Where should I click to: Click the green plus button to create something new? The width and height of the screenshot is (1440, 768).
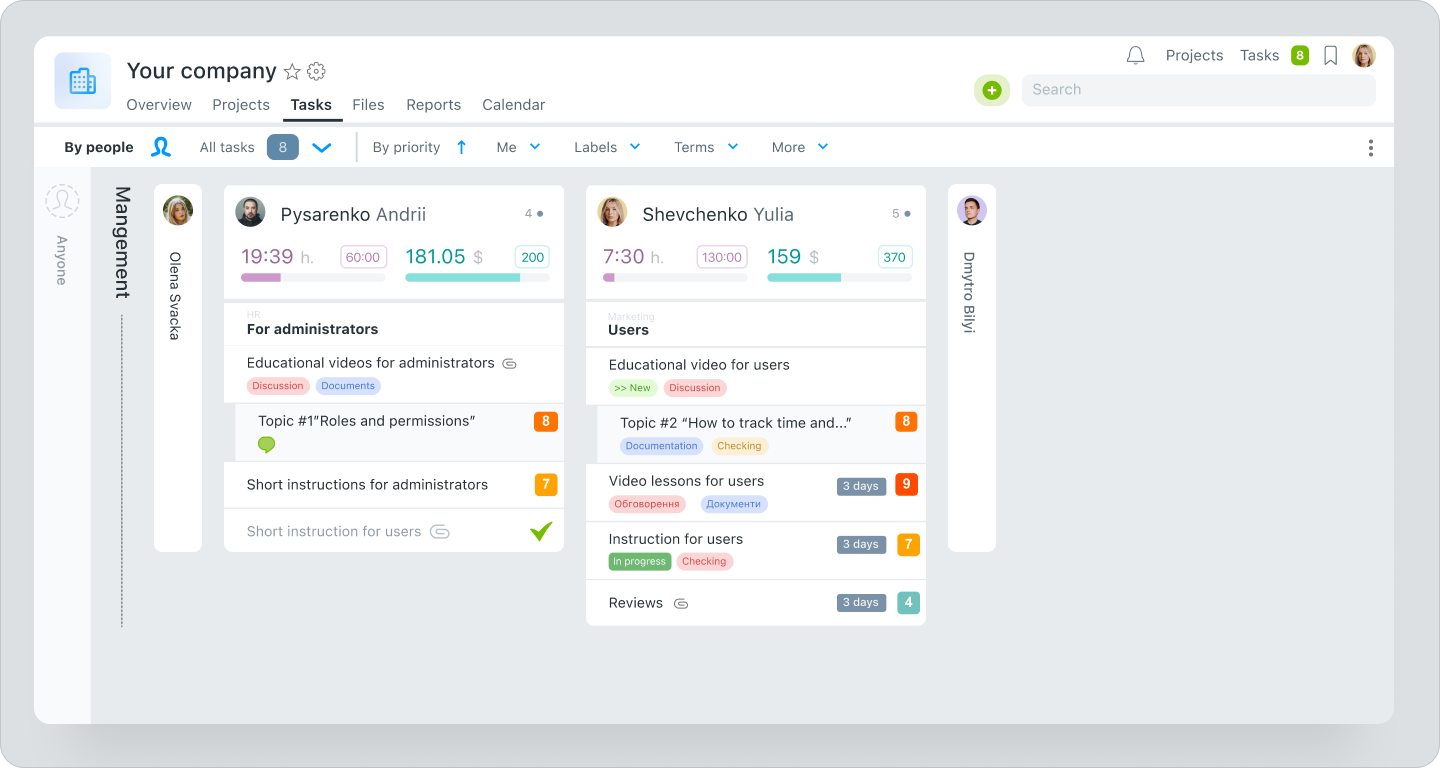point(991,90)
